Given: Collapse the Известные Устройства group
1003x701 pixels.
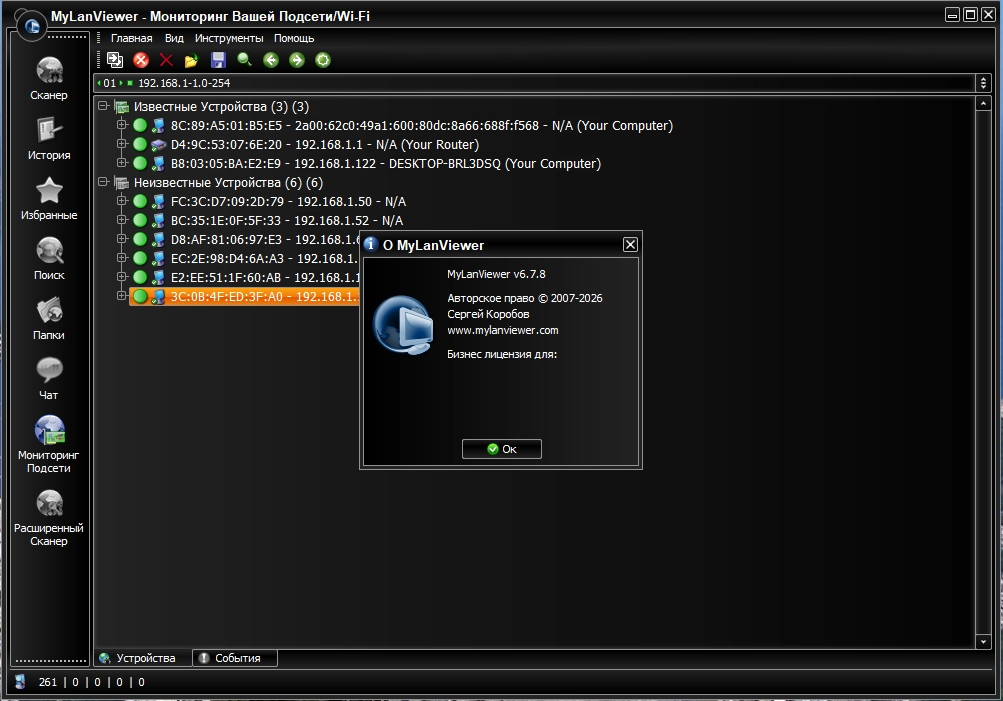Looking at the screenshot, I should click(x=103, y=106).
